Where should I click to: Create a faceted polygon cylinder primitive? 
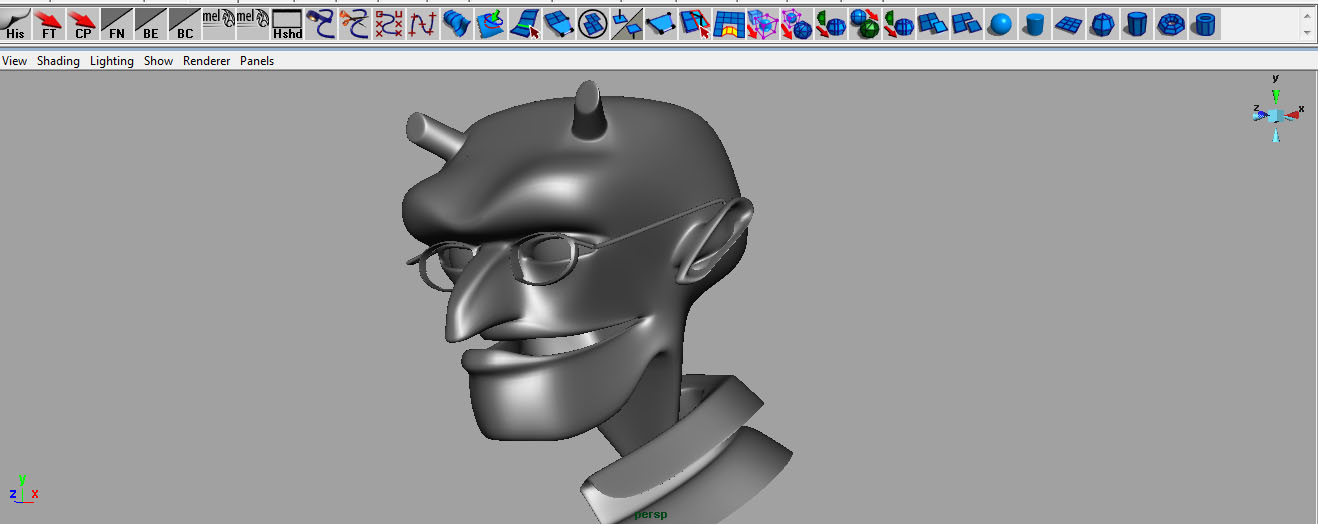coord(1136,23)
